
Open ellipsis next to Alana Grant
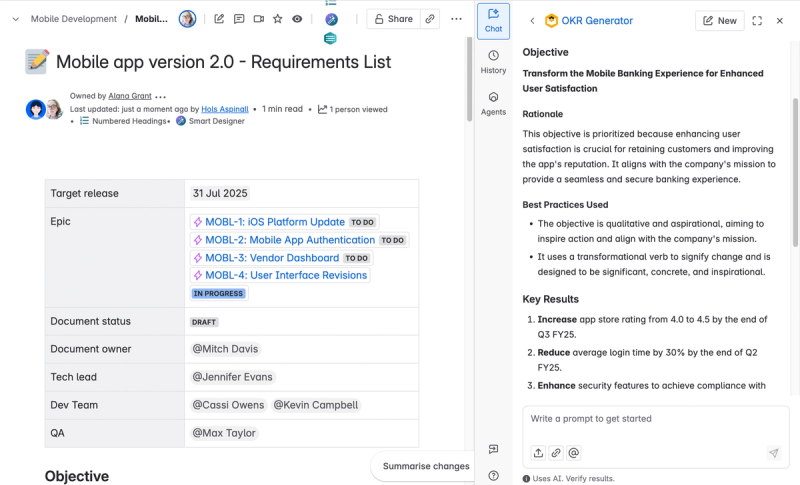click(x=160, y=96)
